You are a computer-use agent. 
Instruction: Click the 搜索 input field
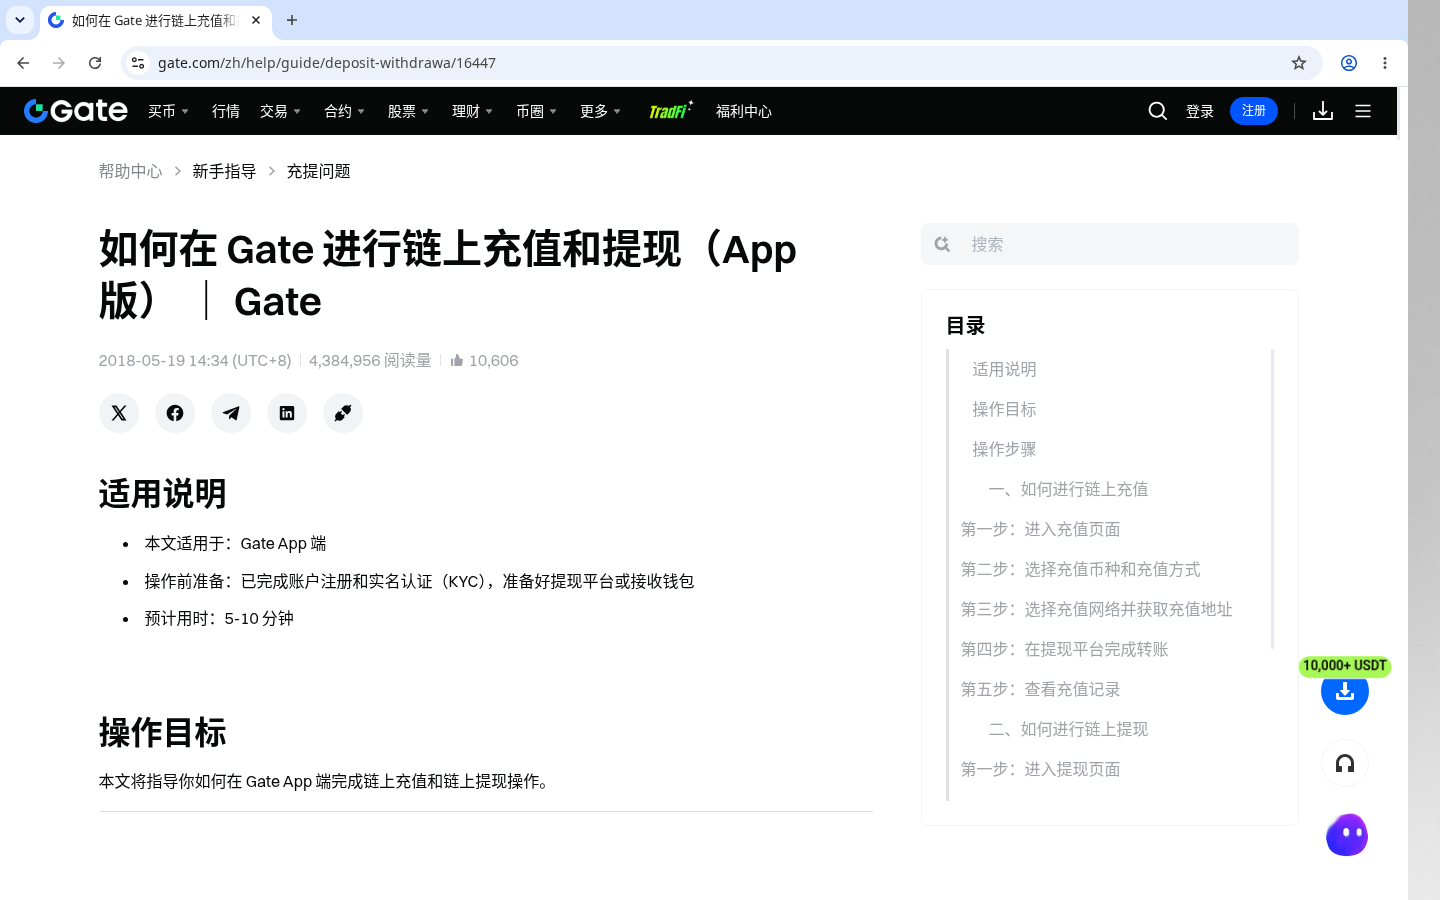click(x=1110, y=244)
